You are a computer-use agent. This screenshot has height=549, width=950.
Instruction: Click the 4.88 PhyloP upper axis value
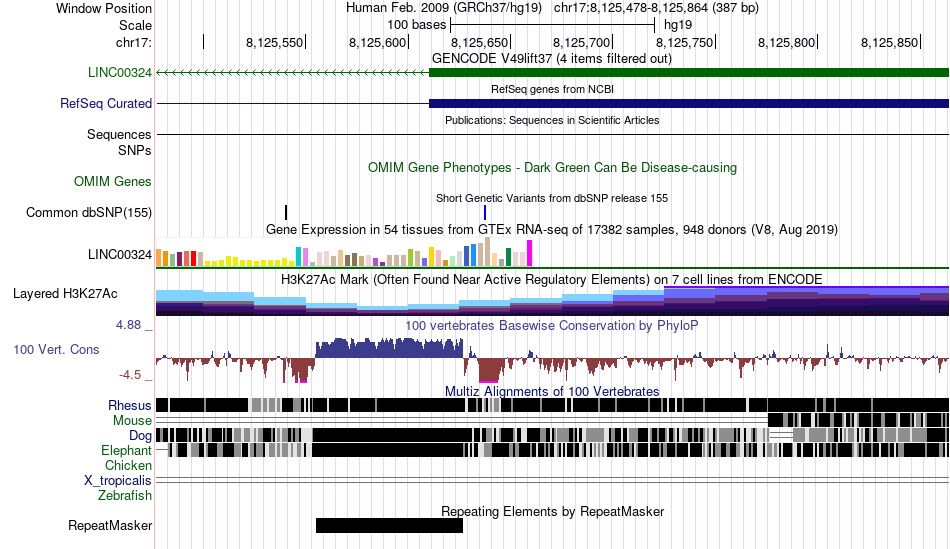pyautogui.click(x=128, y=325)
